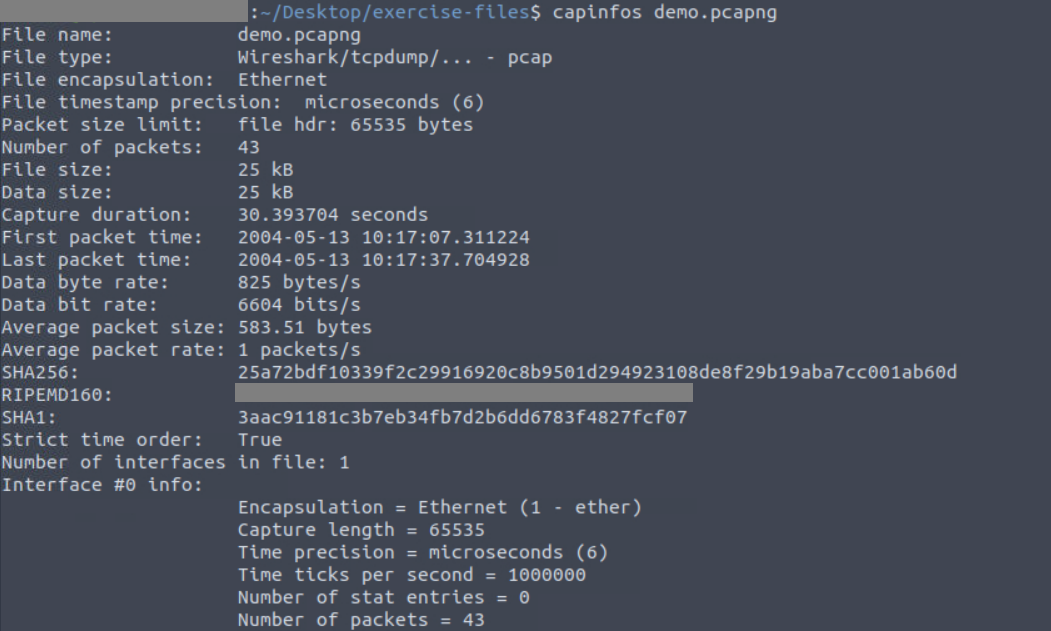The image size is (1051, 631).
Task: Click the Average packet size value
Action: [304, 327]
